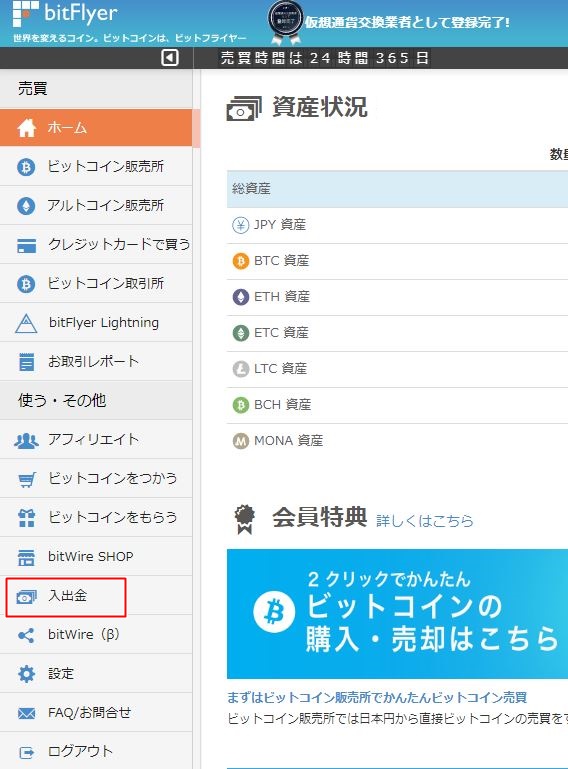Image resolution: width=568 pixels, height=769 pixels.
Task: Click the MONA 資産 row label
Action: tap(288, 441)
